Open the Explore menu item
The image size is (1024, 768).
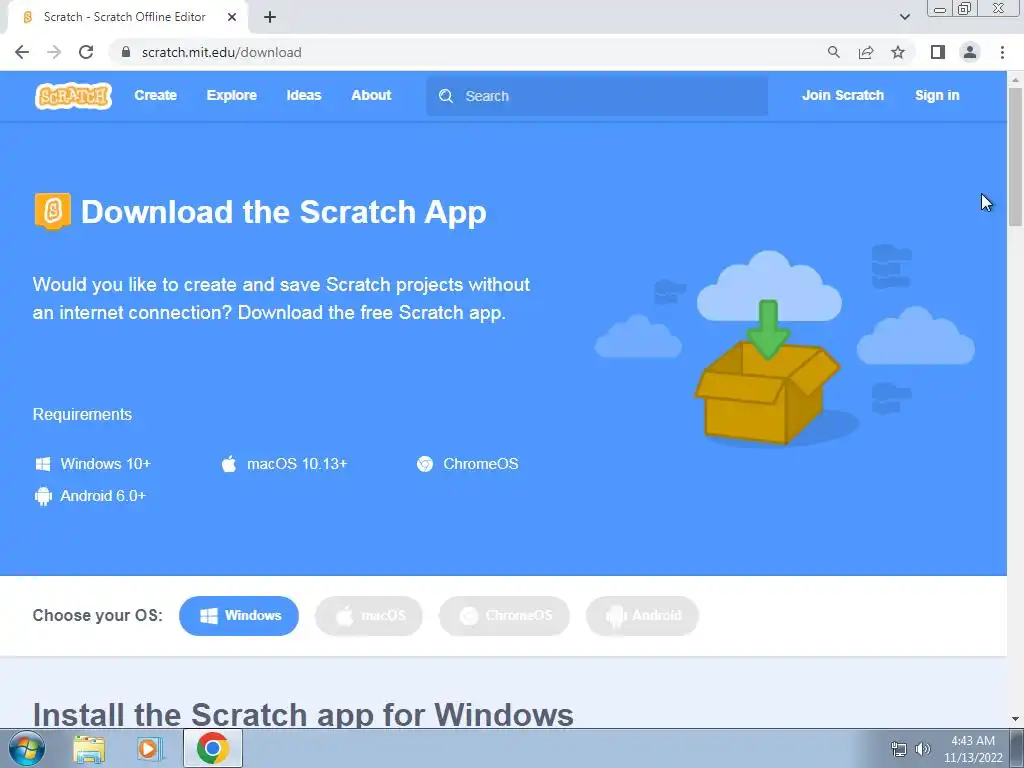click(232, 95)
